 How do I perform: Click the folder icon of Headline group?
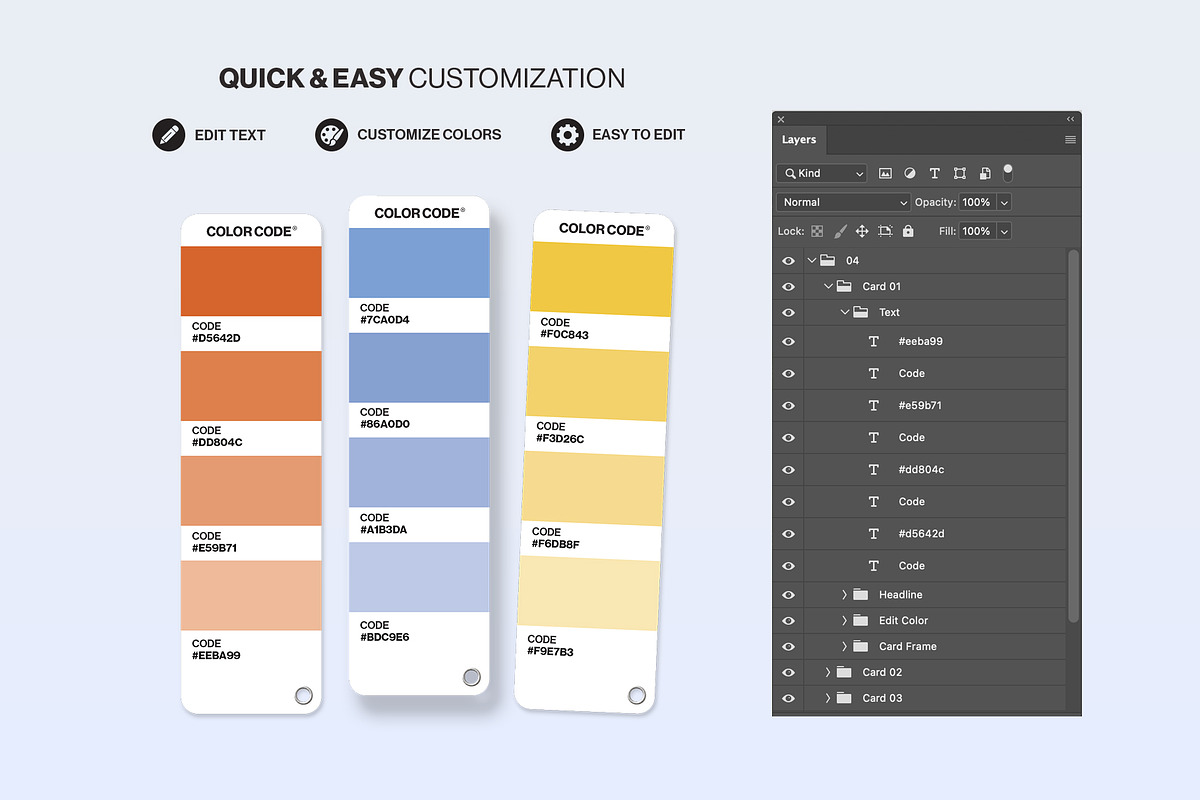(860, 594)
